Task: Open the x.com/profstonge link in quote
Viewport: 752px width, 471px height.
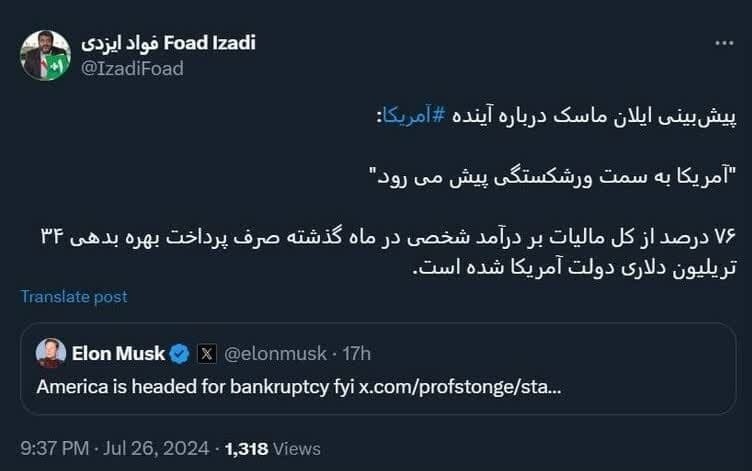Action: click(460, 385)
